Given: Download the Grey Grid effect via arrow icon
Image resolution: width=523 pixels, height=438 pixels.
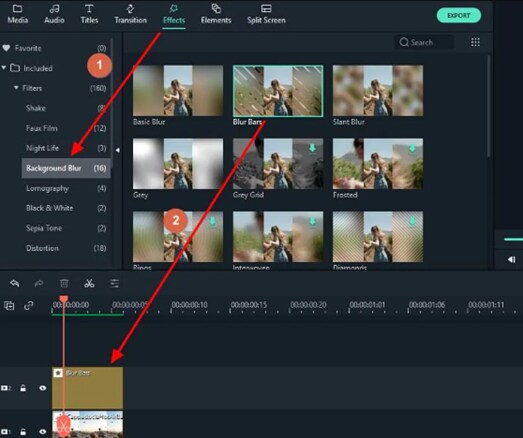Looking at the screenshot, I should (x=312, y=148).
